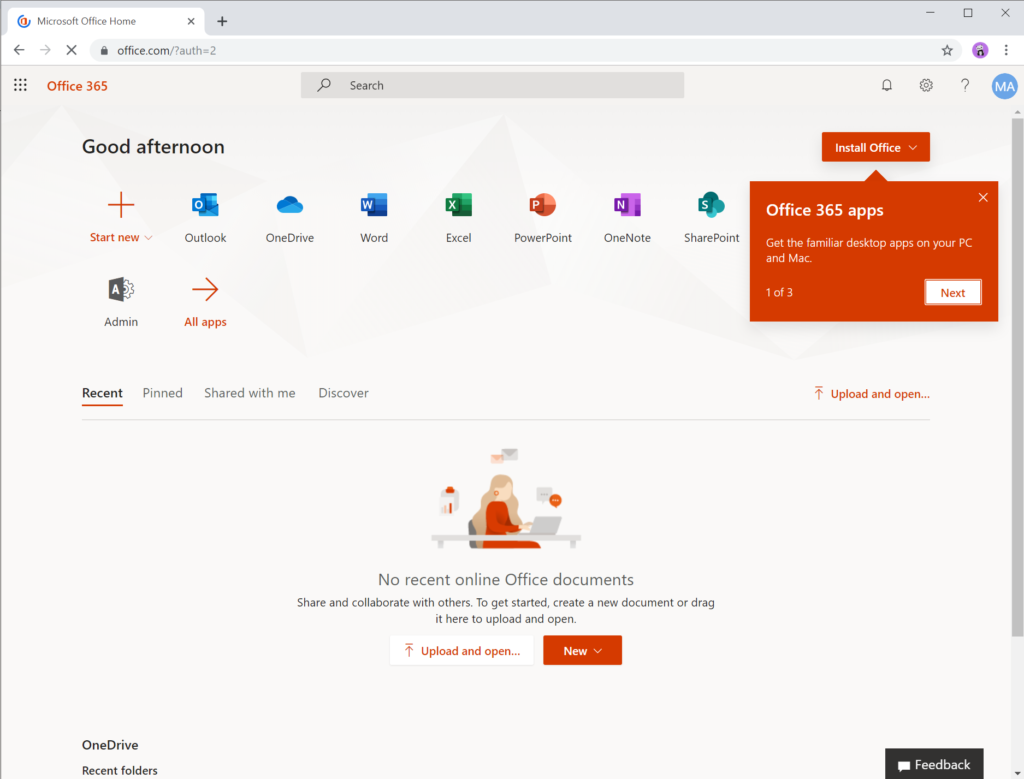Open Chrome three-dot menu

click(1006, 50)
